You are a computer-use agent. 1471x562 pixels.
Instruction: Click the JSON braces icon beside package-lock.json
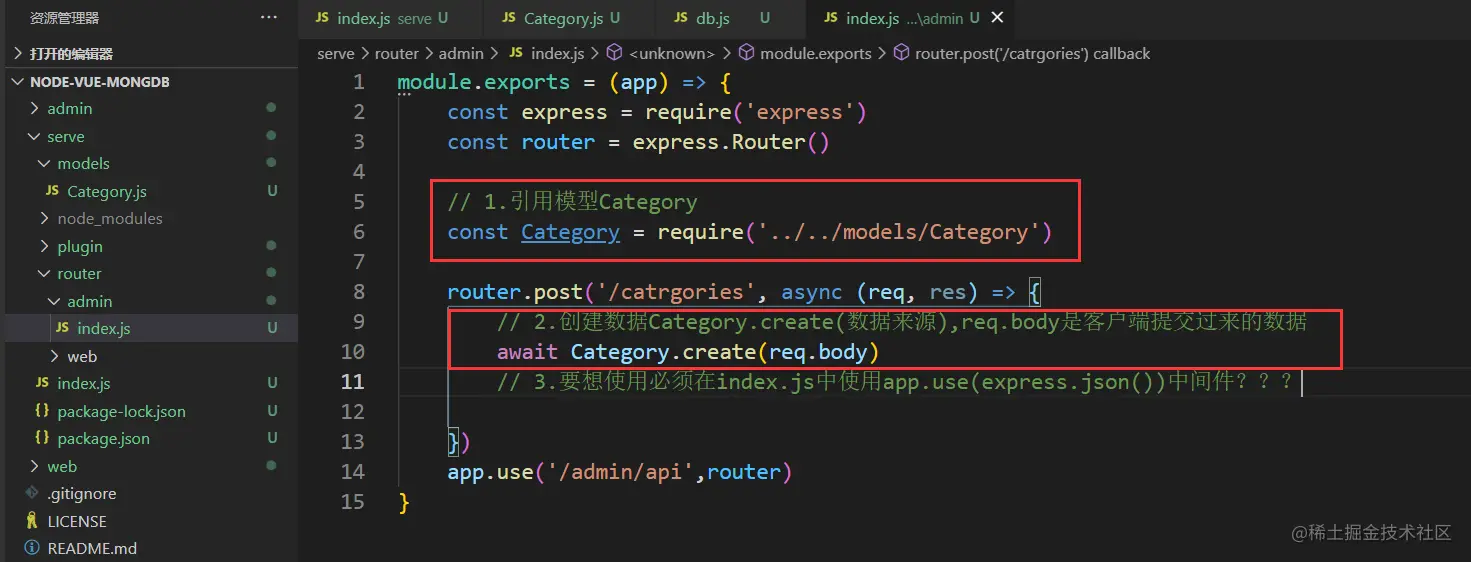pyautogui.click(x=42, y=411)
